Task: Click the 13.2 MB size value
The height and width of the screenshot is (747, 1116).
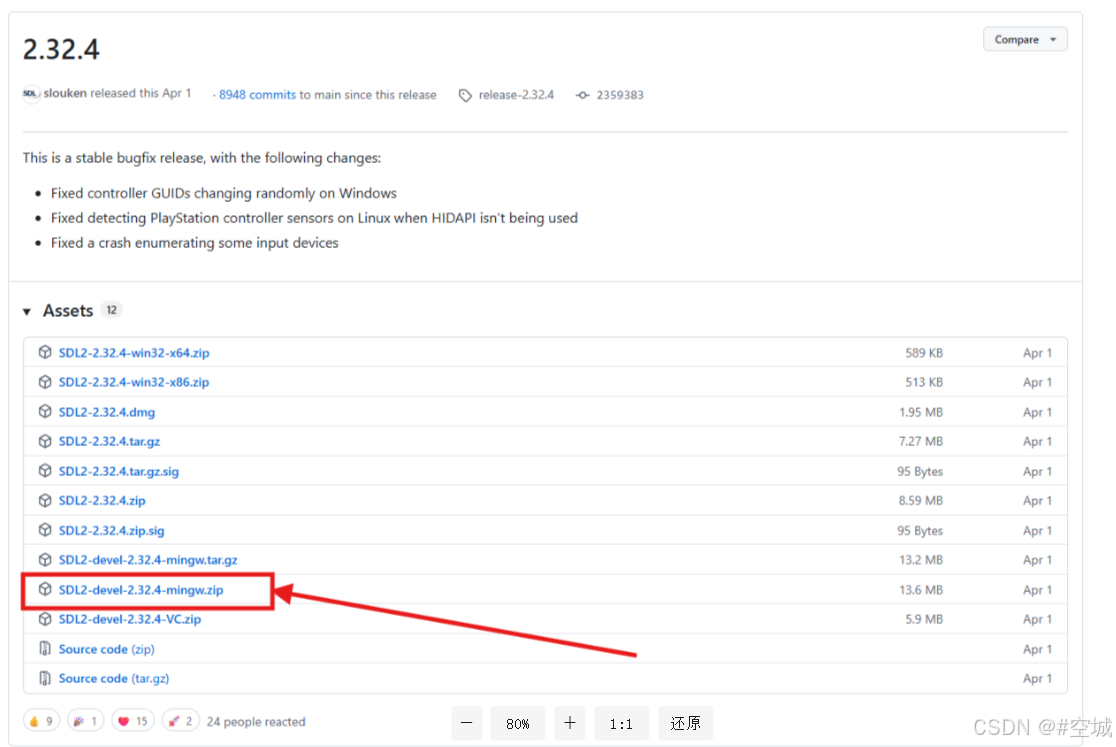Action: pyautogui.click(x=921, y=560)
